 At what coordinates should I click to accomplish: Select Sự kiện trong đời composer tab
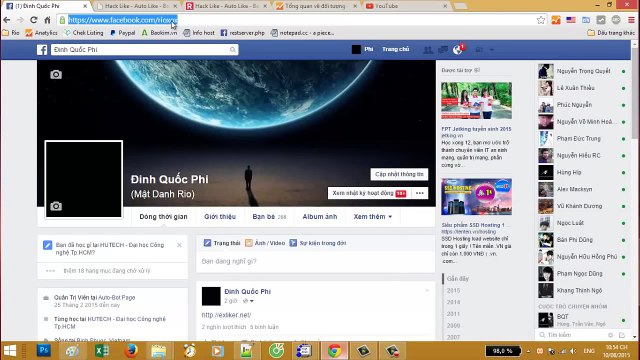(318, 243)
